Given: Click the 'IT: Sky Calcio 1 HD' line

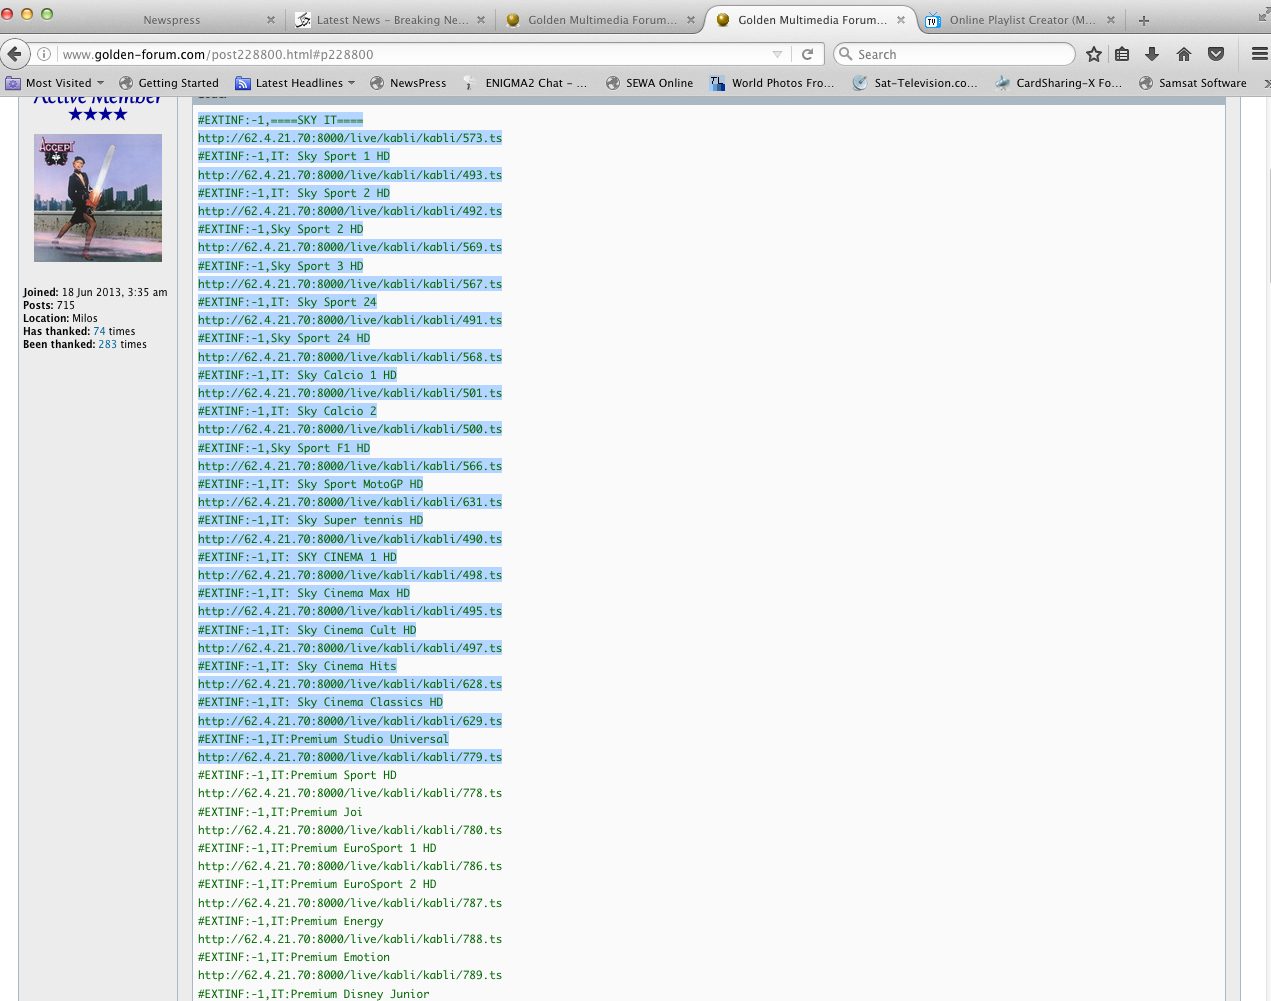Looking at the screenshot, I should [297, 375].
